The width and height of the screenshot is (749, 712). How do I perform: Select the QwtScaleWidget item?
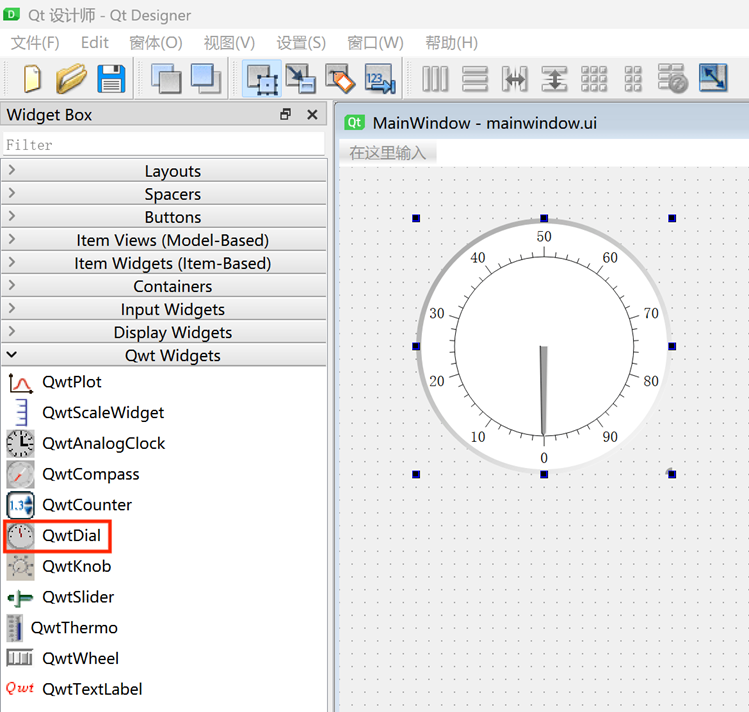point(86,413)
